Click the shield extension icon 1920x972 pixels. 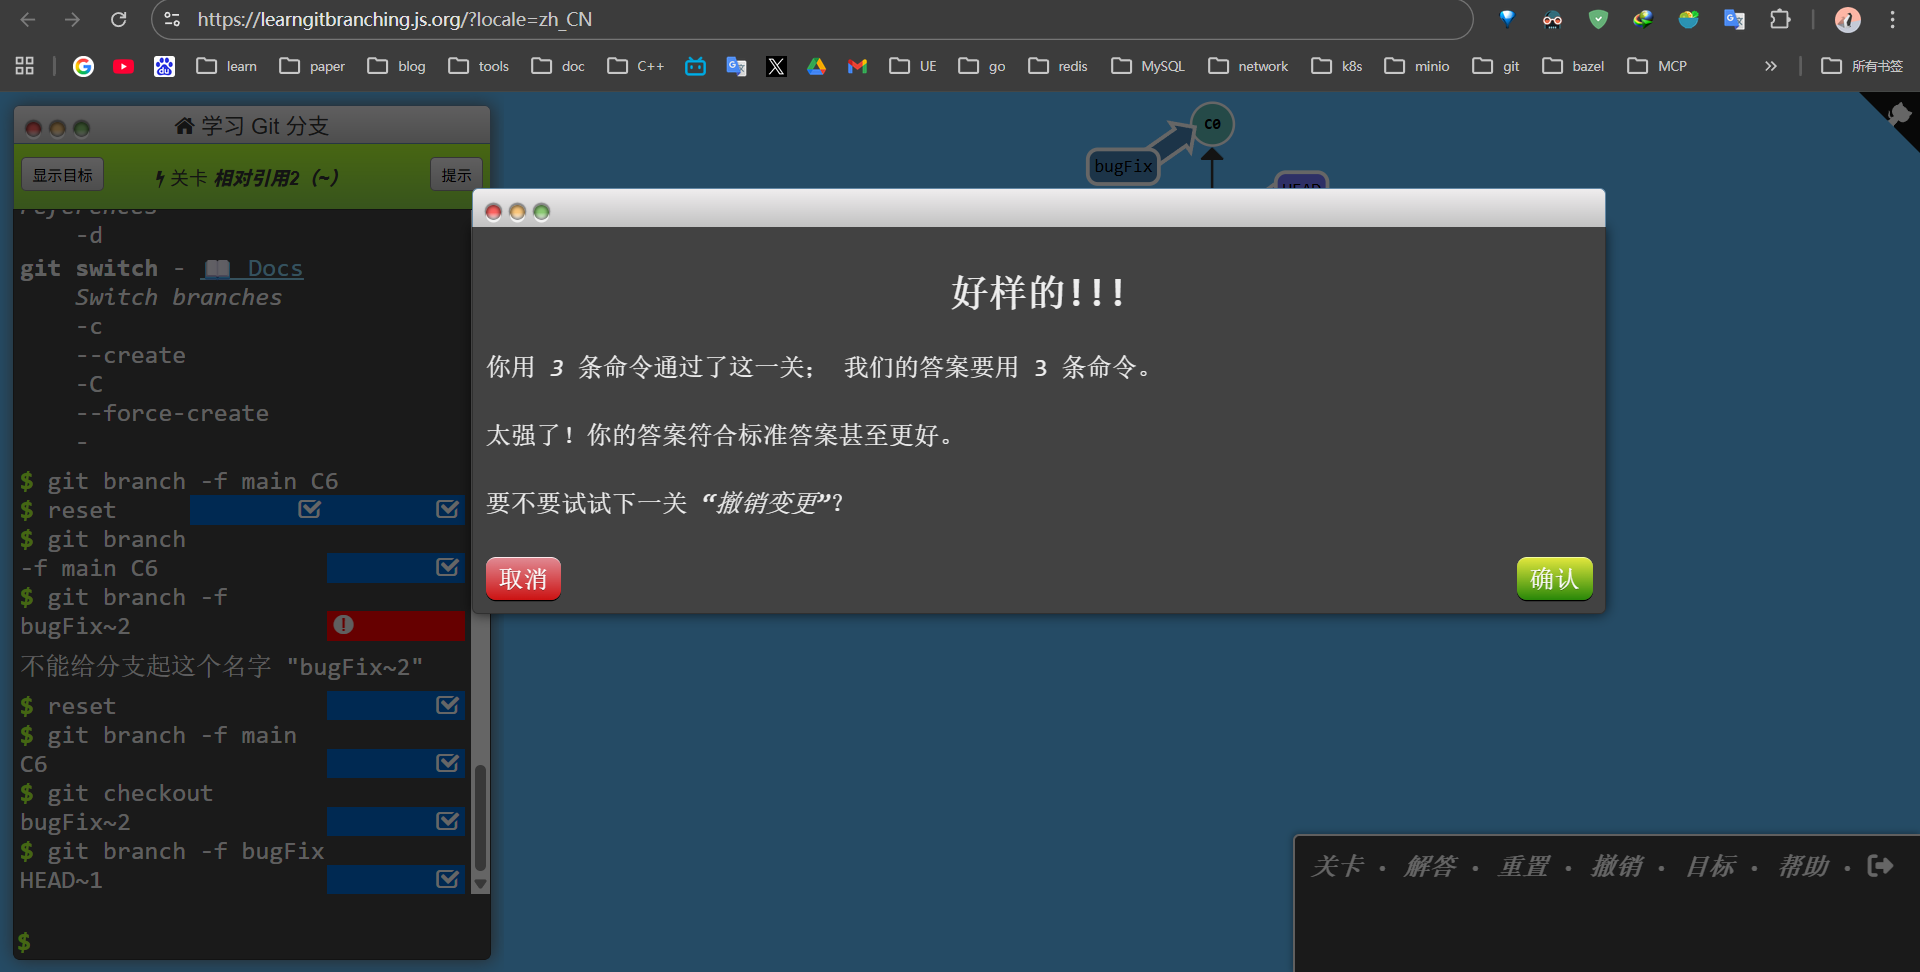[1598, 19]
